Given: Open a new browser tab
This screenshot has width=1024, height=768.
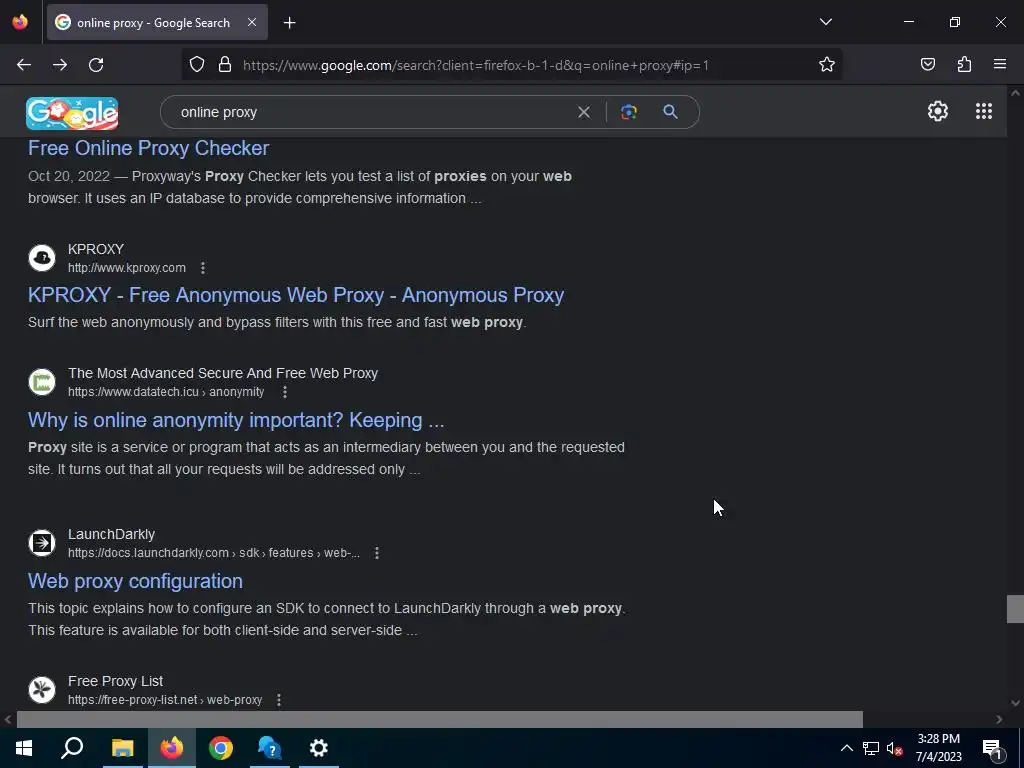Looking at the screenshot, I should (289, 23).
